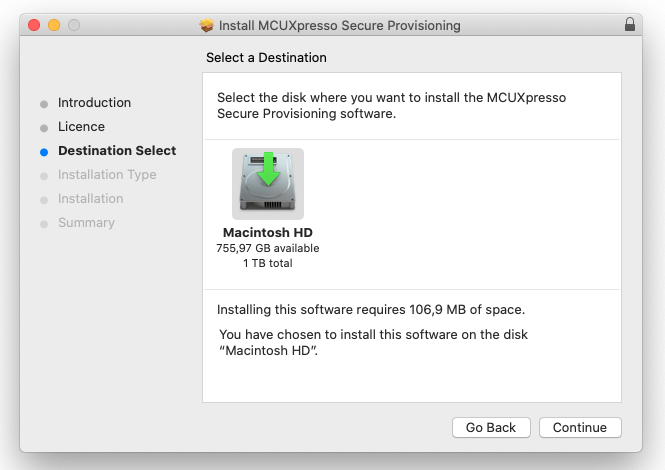Viewport: 665px width, 470px height.
Task: Click the "Select a Destination" heading
Action: 266,58
